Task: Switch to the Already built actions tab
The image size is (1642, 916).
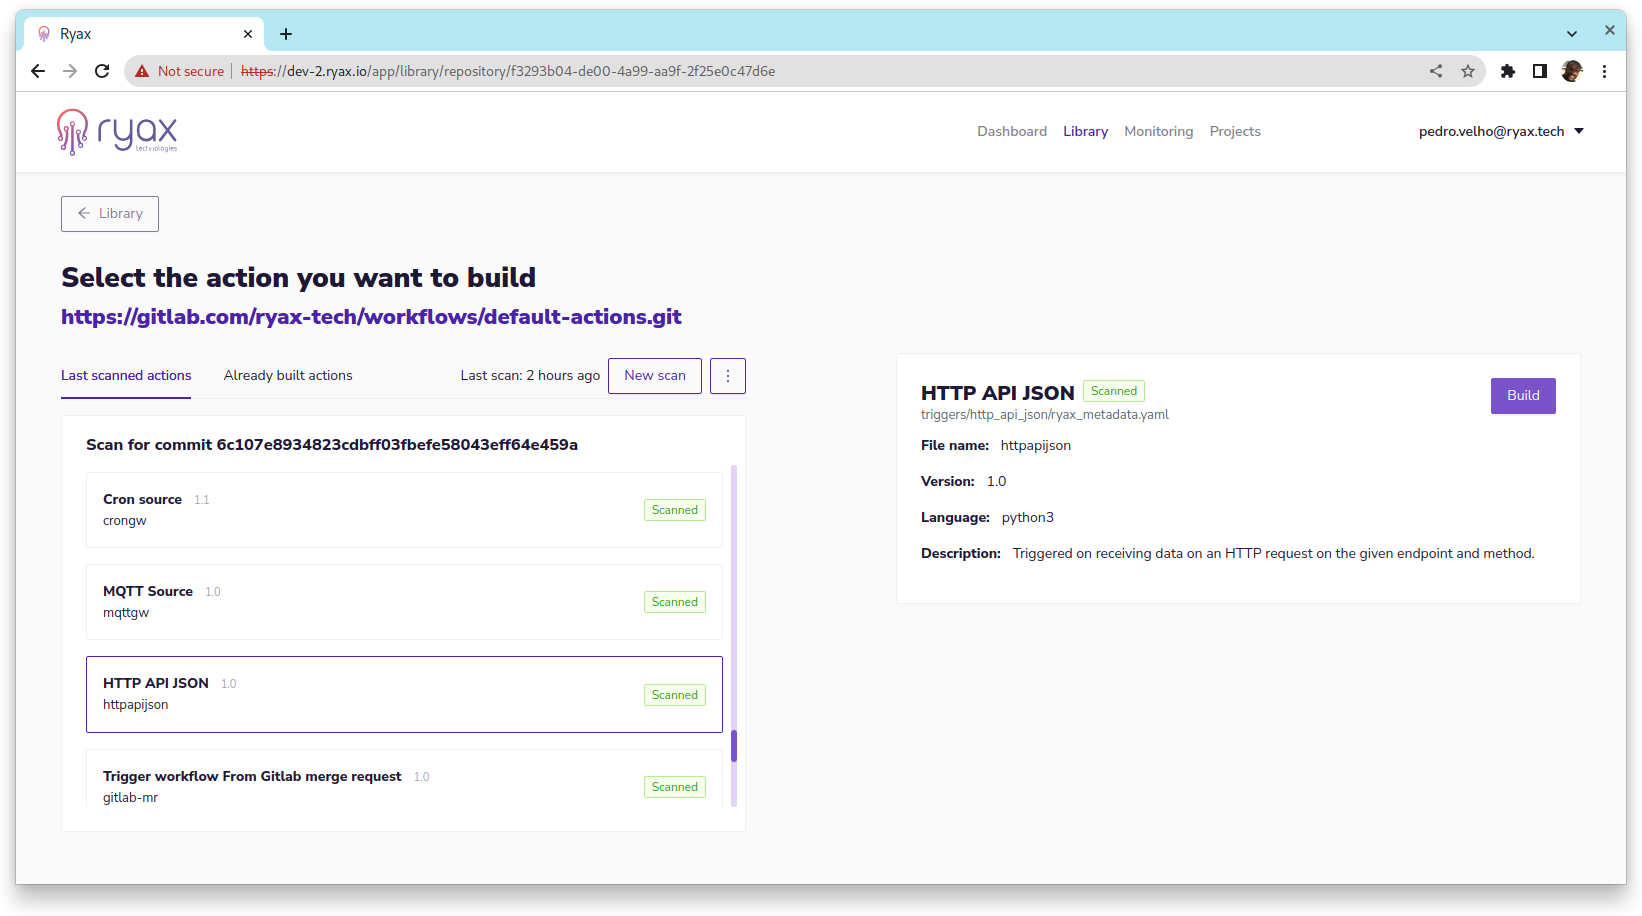Action: point(288,375)
